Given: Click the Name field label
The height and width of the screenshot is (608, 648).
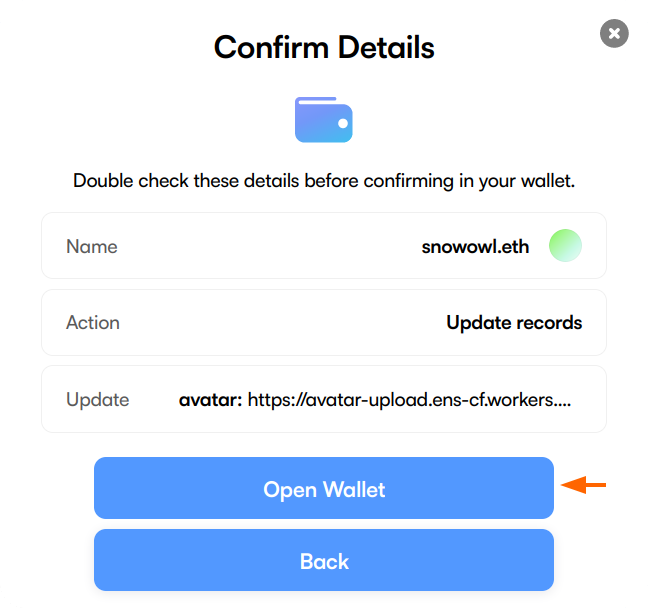Looking at the screenshot, I should (x=91, y=246).
